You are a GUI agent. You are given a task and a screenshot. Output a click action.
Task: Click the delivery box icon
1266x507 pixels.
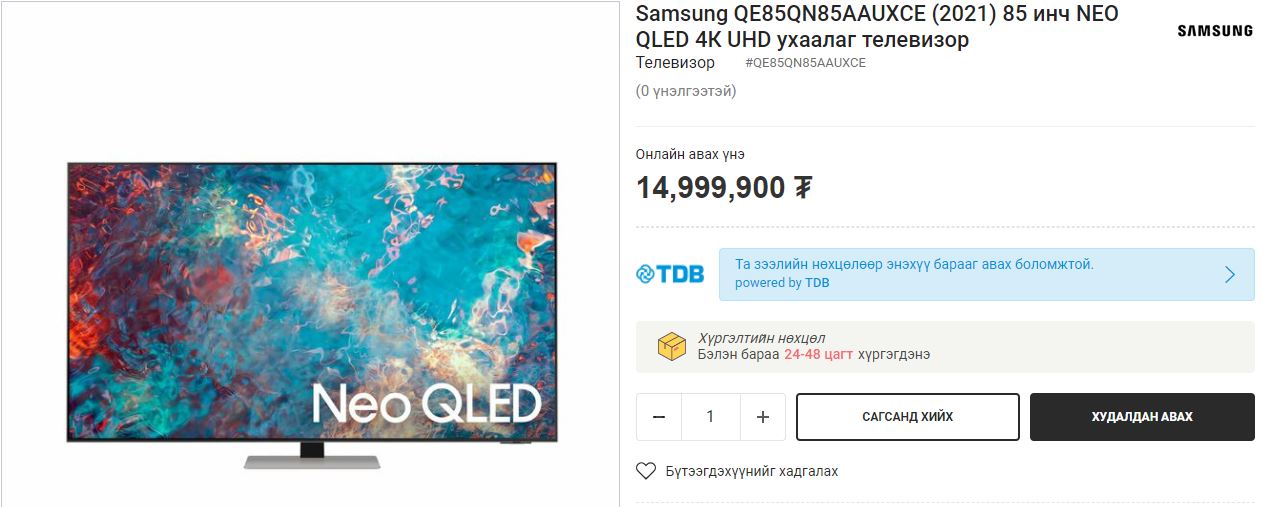pos(671,346)
